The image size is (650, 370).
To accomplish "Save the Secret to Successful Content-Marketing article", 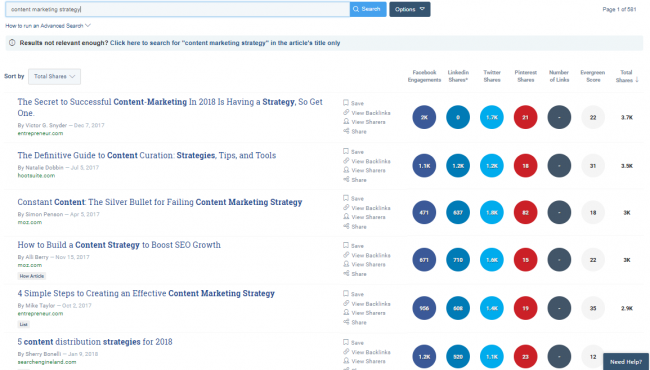I will (x=353, y=103).
